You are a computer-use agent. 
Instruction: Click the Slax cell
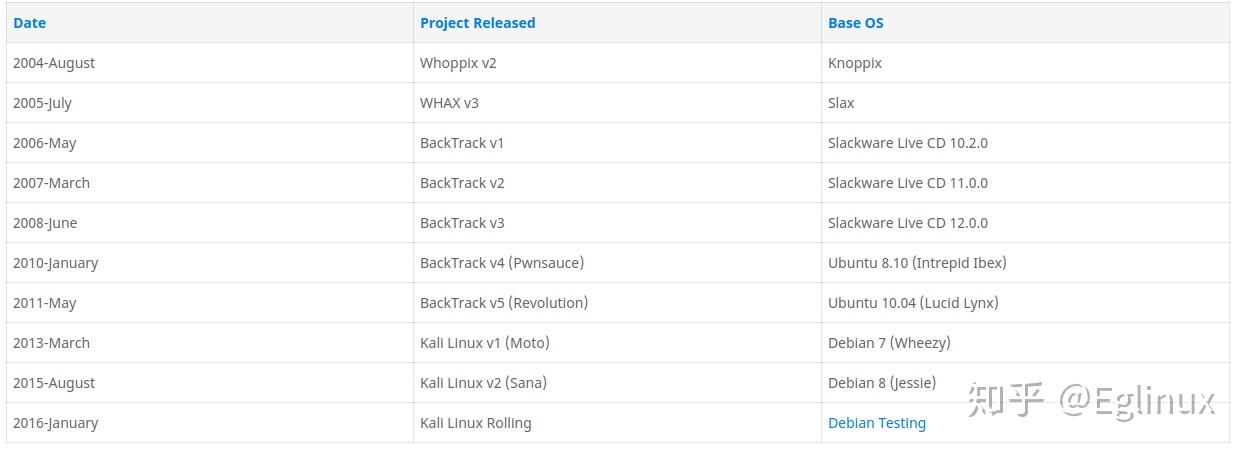click(x=841, y=103)
